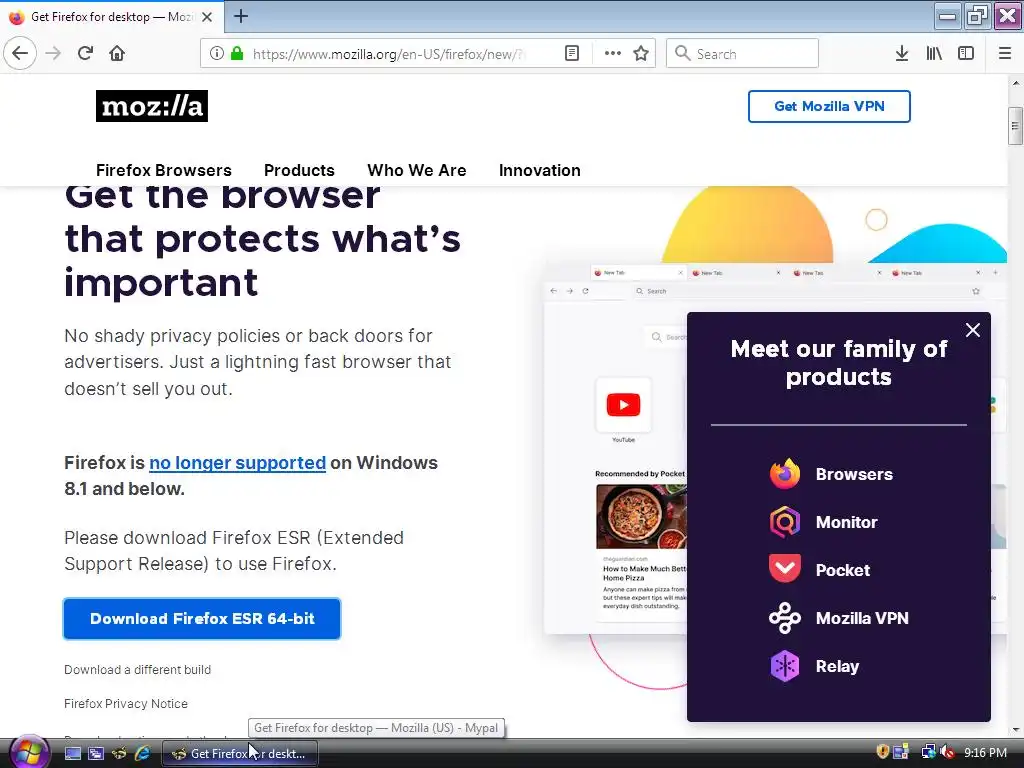The height and width of the screenshot is (768, 1024).
Task: Open Products navigation menu
Action: (299, 170)
